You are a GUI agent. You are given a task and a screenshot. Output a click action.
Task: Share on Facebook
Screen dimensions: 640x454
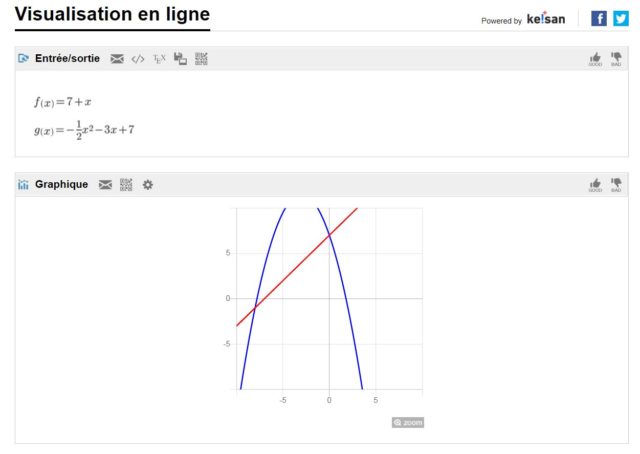599,18
